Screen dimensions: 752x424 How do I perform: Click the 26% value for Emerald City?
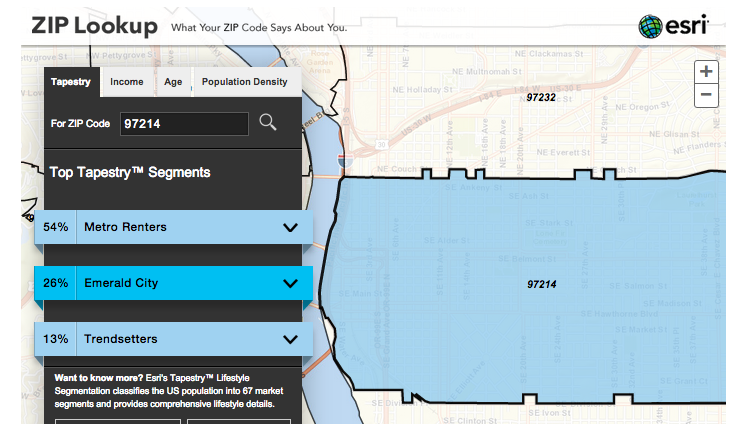pos(56,283)
